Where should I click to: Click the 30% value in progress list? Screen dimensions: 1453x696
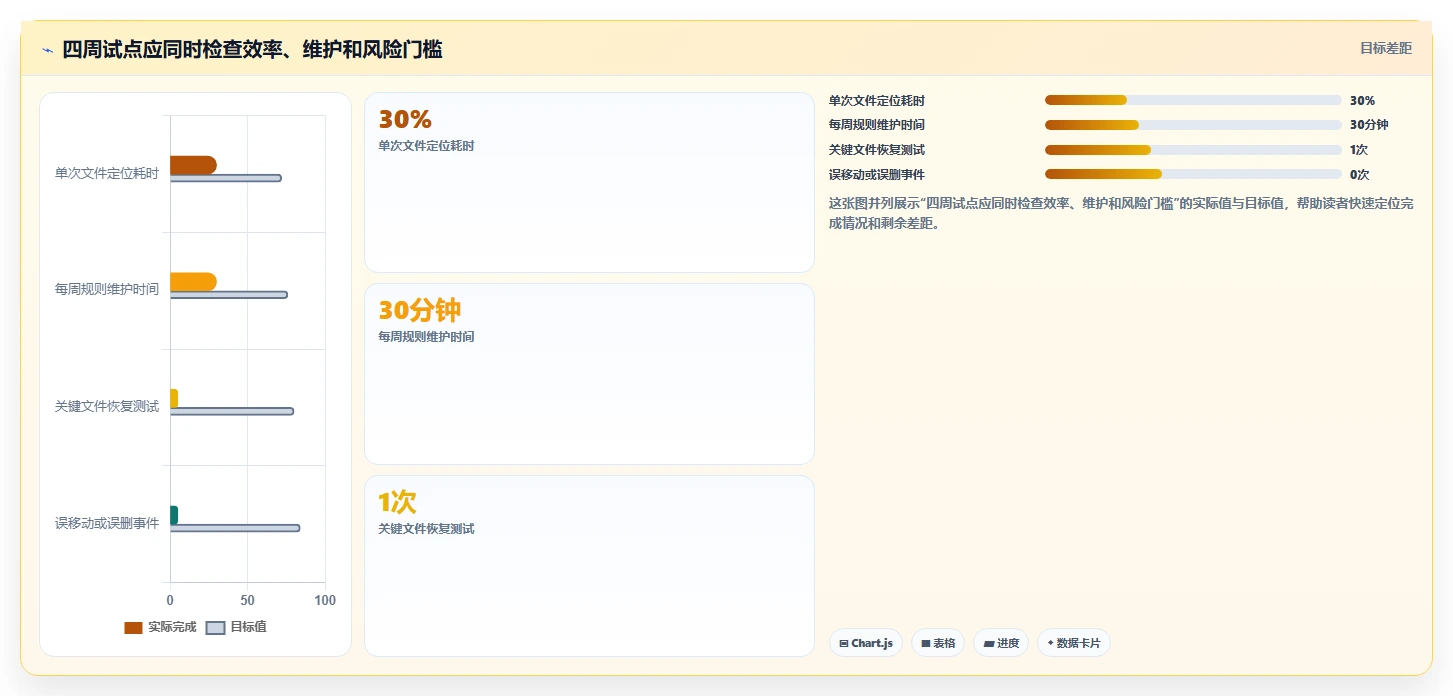[1362, 101]
